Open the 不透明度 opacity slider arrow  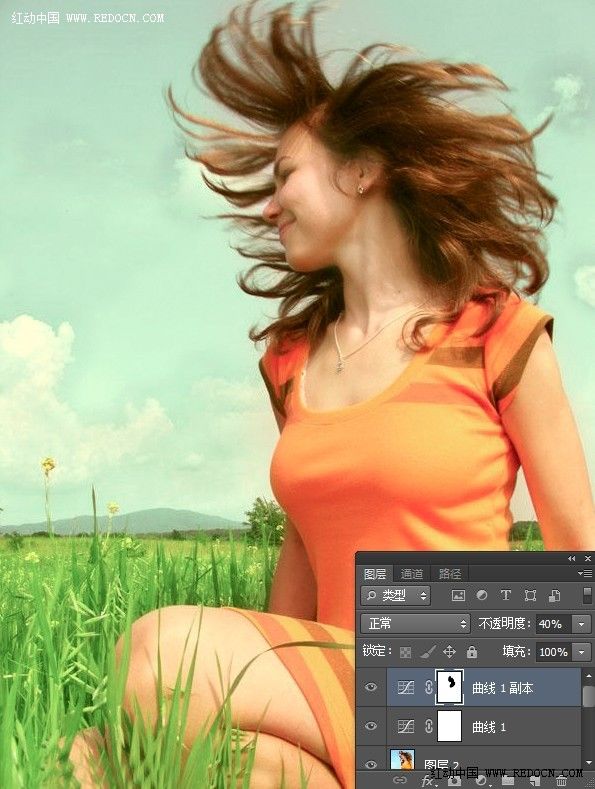581,624
